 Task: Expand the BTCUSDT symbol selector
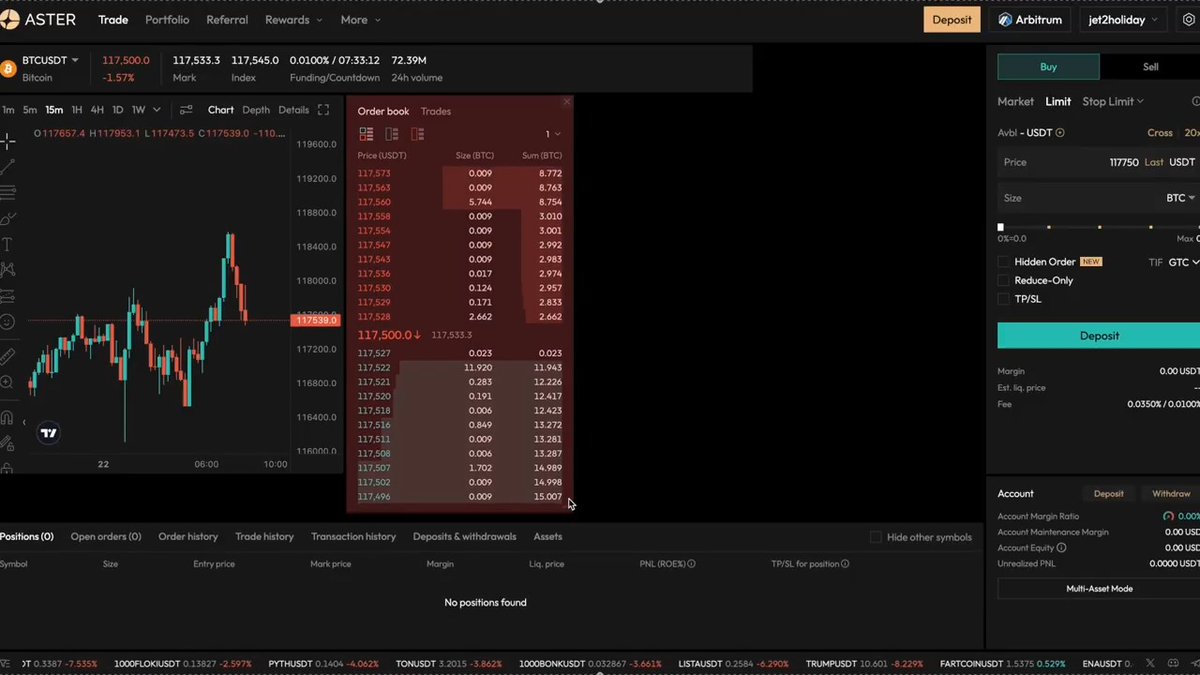47,59
